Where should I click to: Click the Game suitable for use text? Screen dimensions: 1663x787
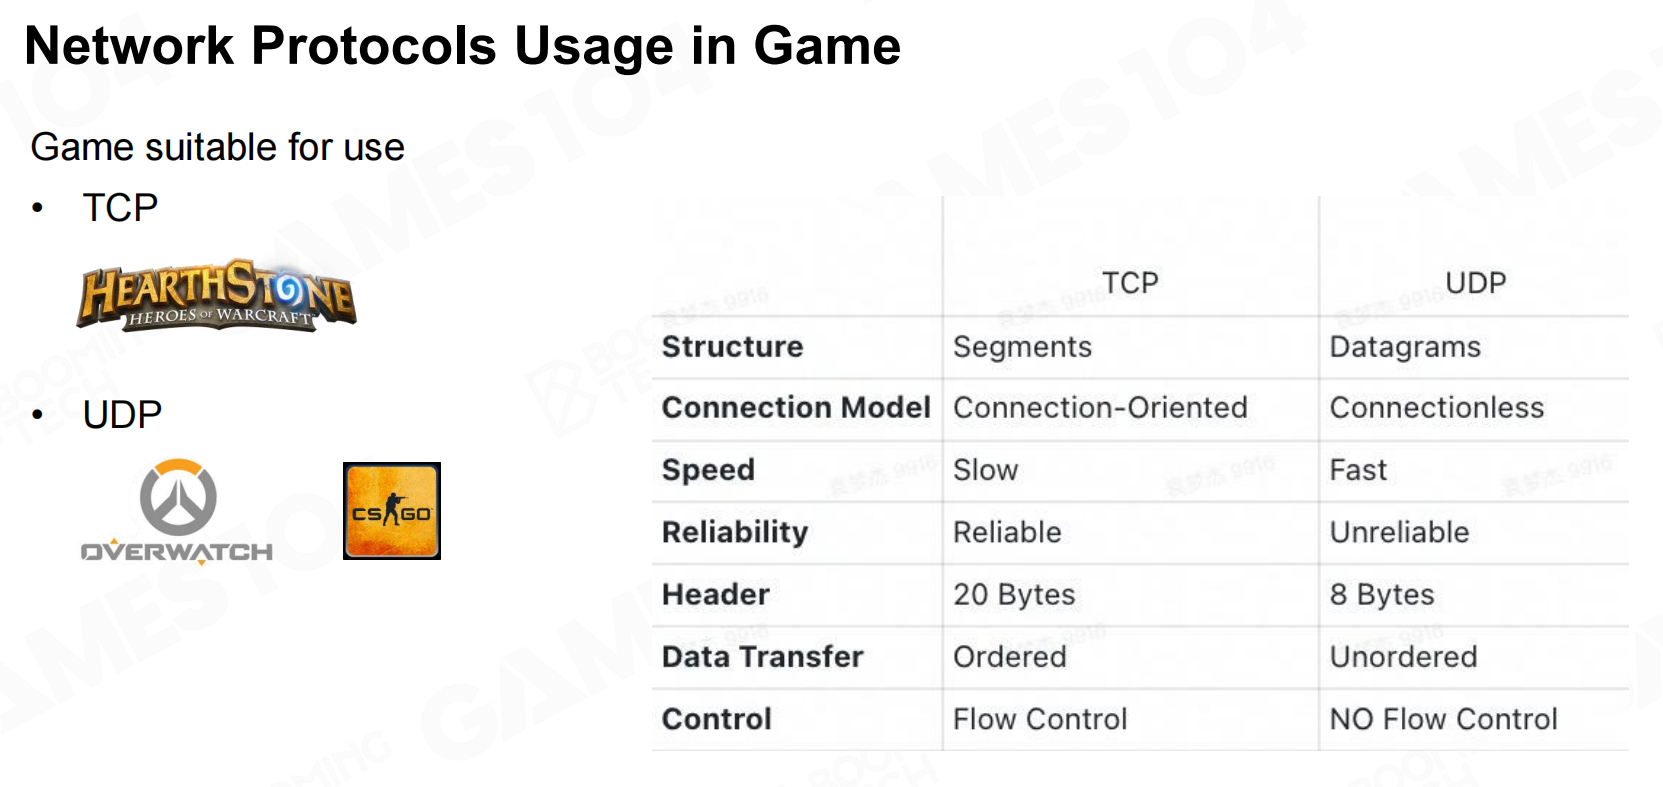[218, 147]
